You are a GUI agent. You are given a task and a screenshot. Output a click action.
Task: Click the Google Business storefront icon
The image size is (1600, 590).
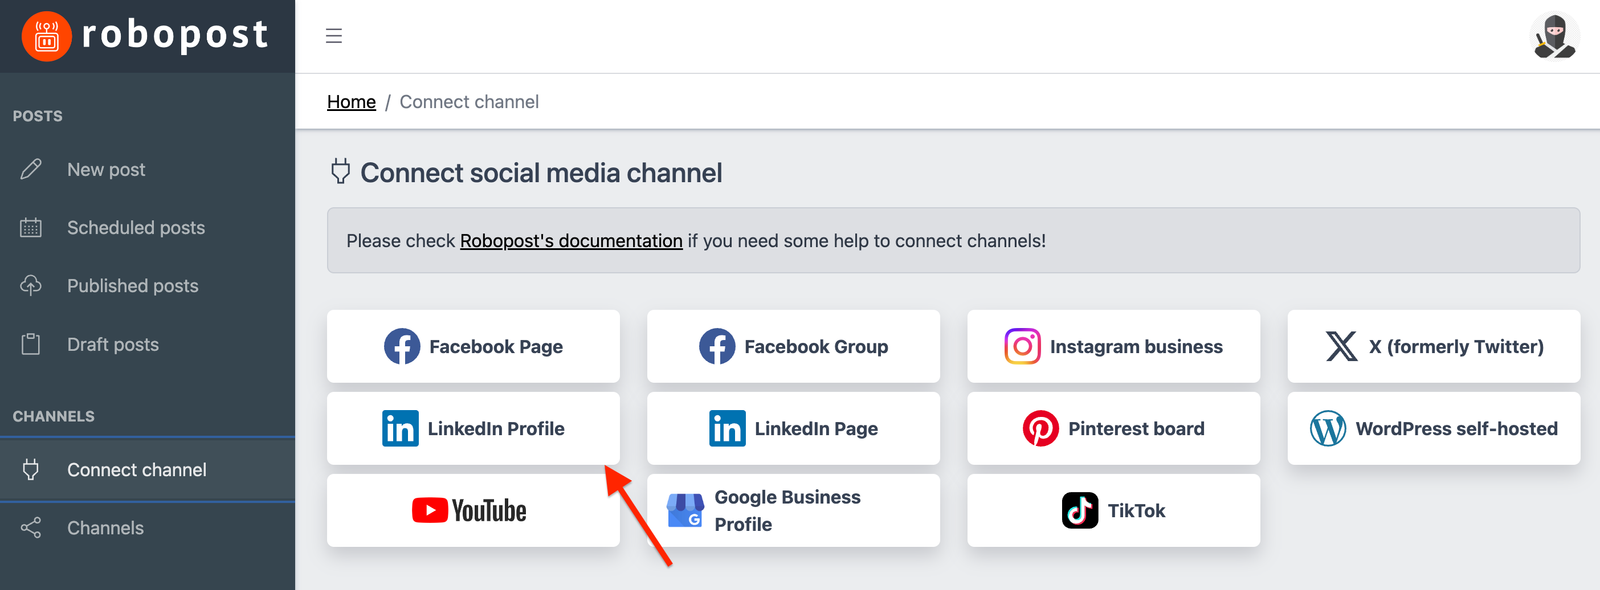pyautogui.click(x=685, y=510)
